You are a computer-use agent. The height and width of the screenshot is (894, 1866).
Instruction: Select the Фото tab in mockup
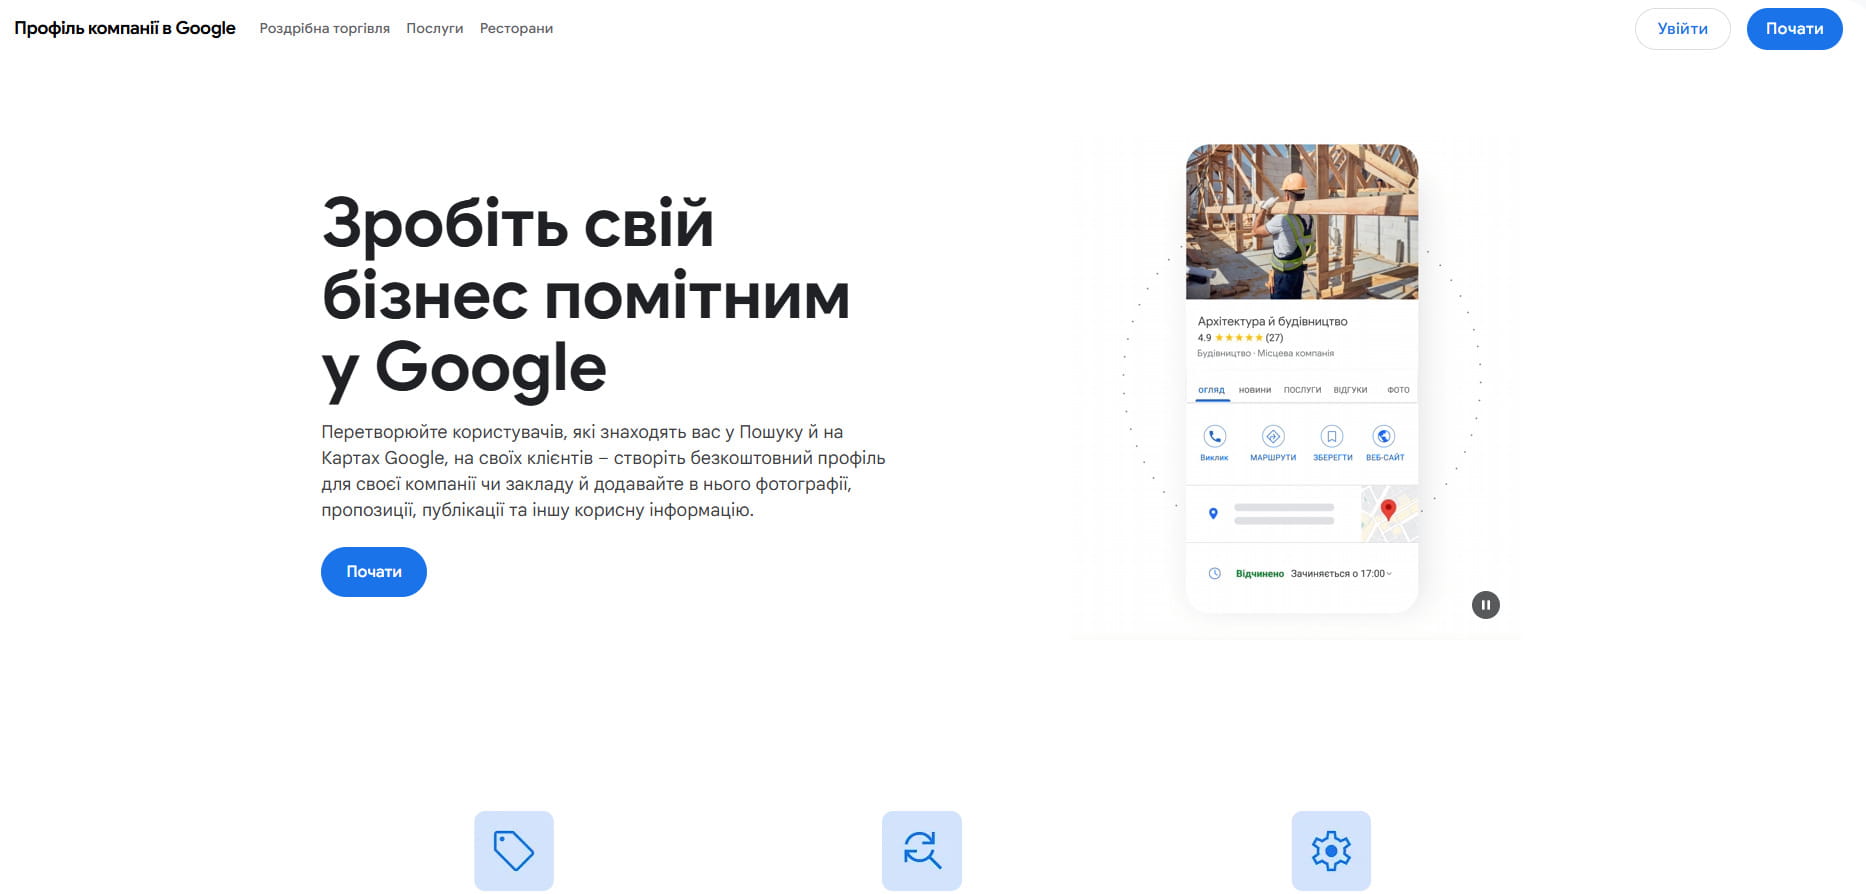click(x=1398, y=390)
